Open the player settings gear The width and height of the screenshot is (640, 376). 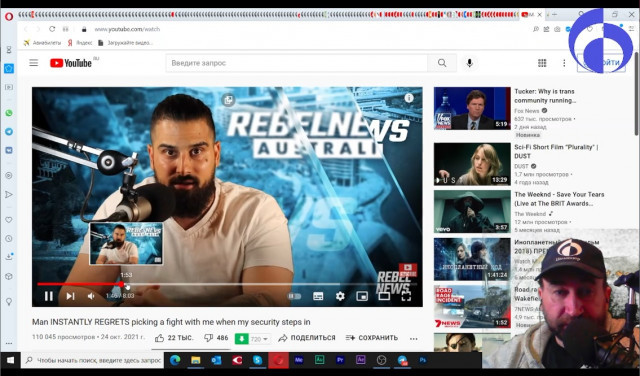pos(340,296)
